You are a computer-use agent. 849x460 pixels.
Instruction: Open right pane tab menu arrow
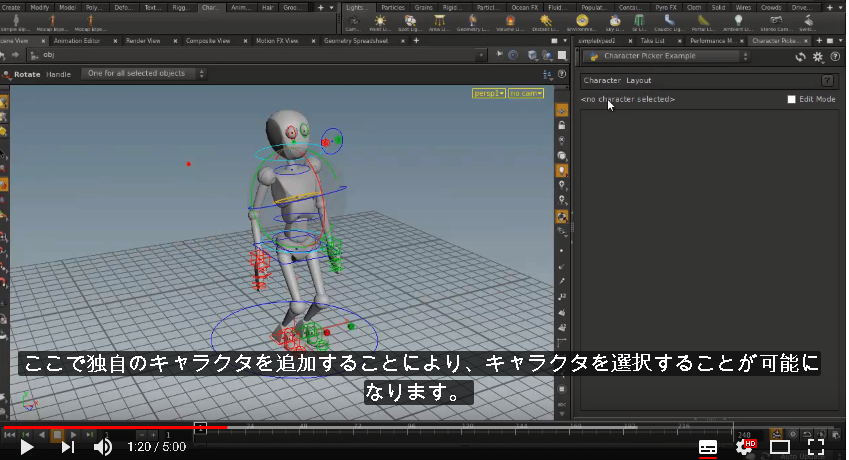(840, 41)
